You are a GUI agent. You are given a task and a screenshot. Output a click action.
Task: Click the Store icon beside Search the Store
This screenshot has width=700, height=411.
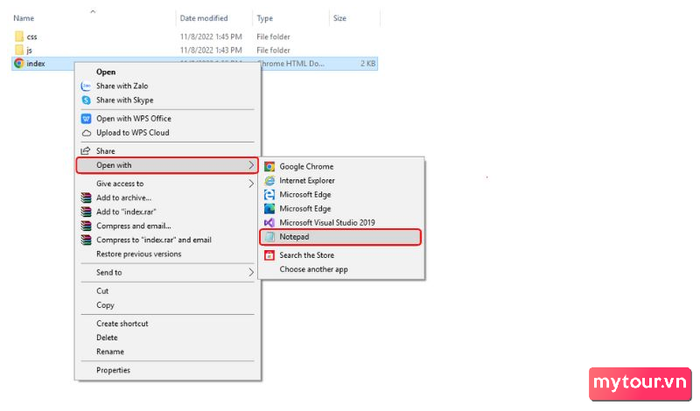[x=269, y=255]
